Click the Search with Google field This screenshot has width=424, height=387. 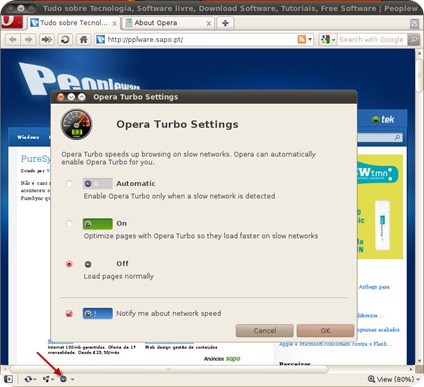(x=372, y=40)
